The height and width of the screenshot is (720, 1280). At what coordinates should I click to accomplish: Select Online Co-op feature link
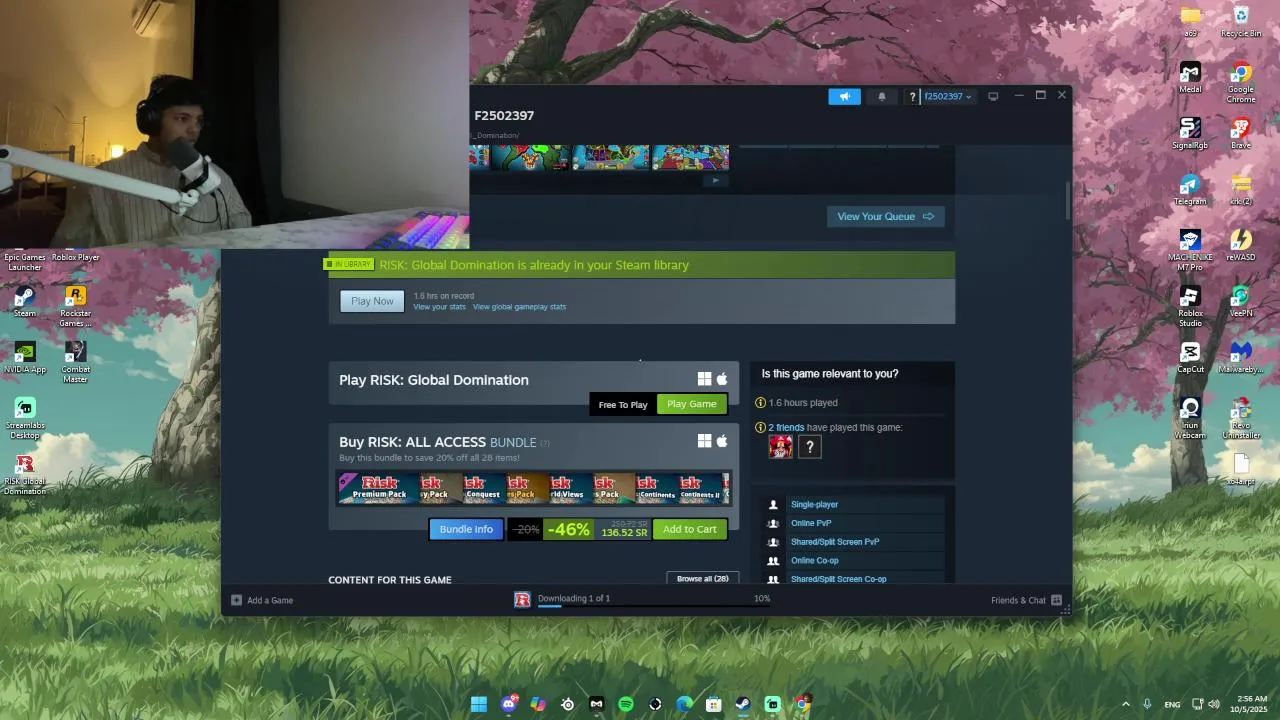coord(814,560)
